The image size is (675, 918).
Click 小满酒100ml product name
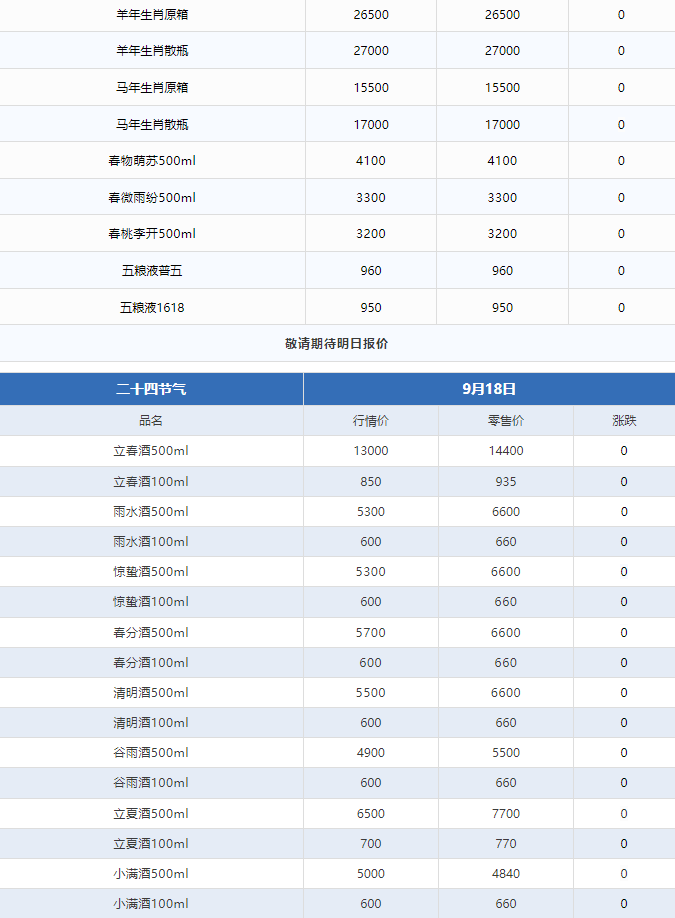151,904
